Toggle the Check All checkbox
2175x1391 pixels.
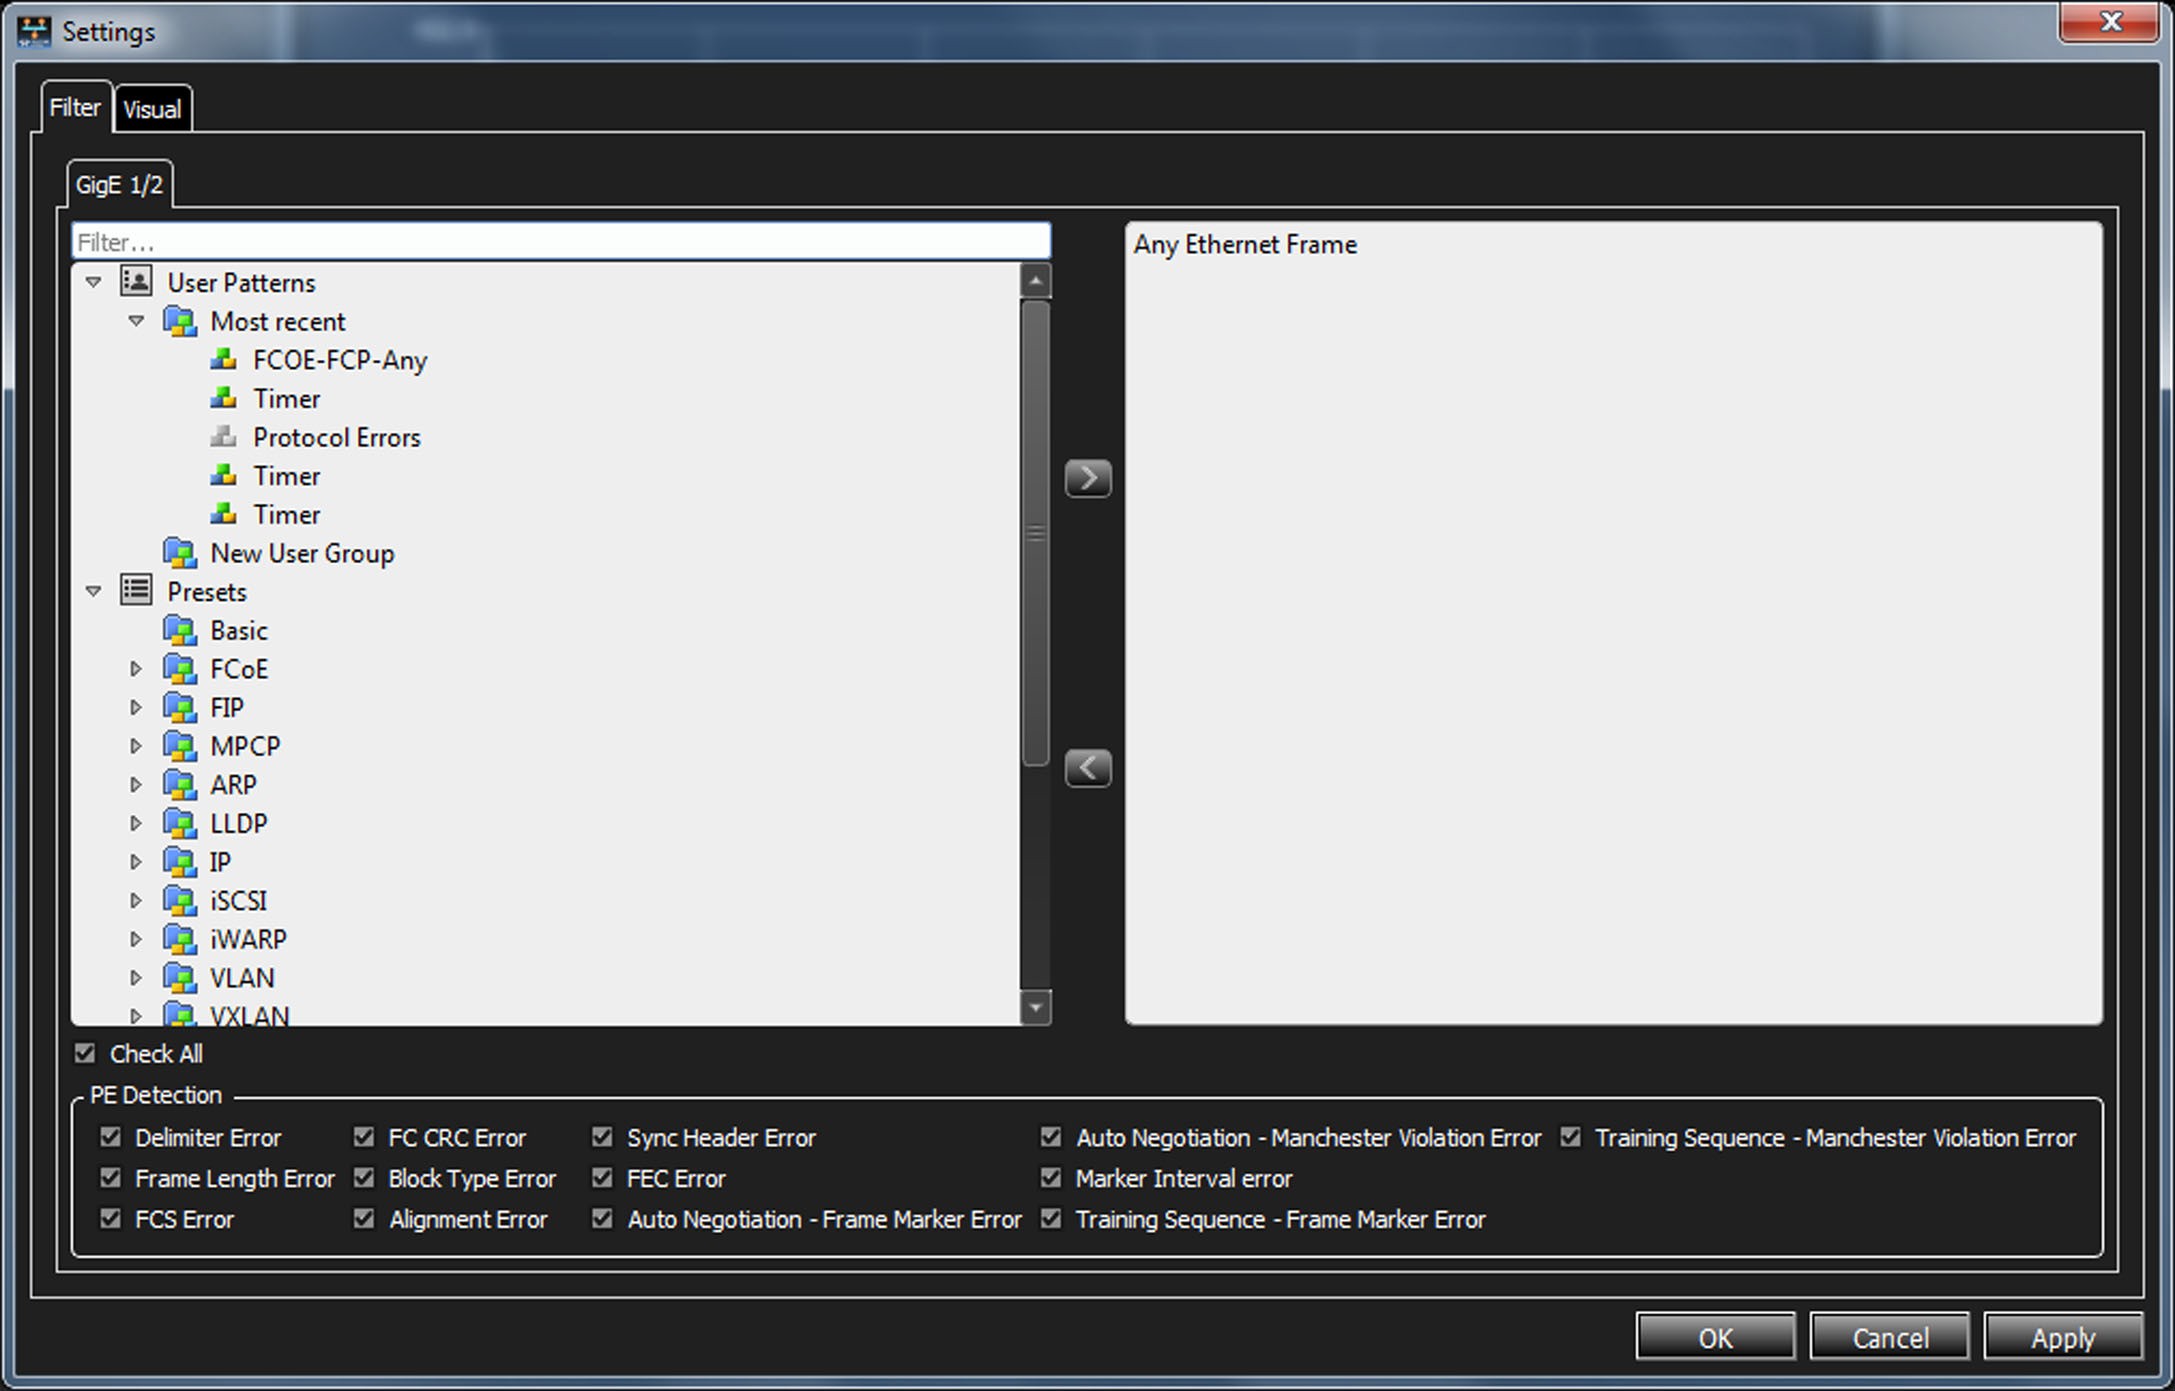(85, 1053)
